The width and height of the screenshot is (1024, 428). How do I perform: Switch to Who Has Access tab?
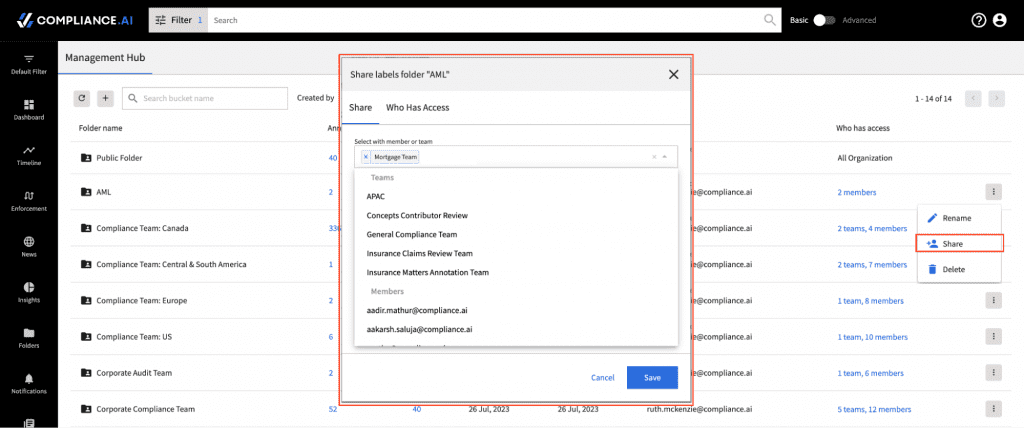(x=417, y=107)
